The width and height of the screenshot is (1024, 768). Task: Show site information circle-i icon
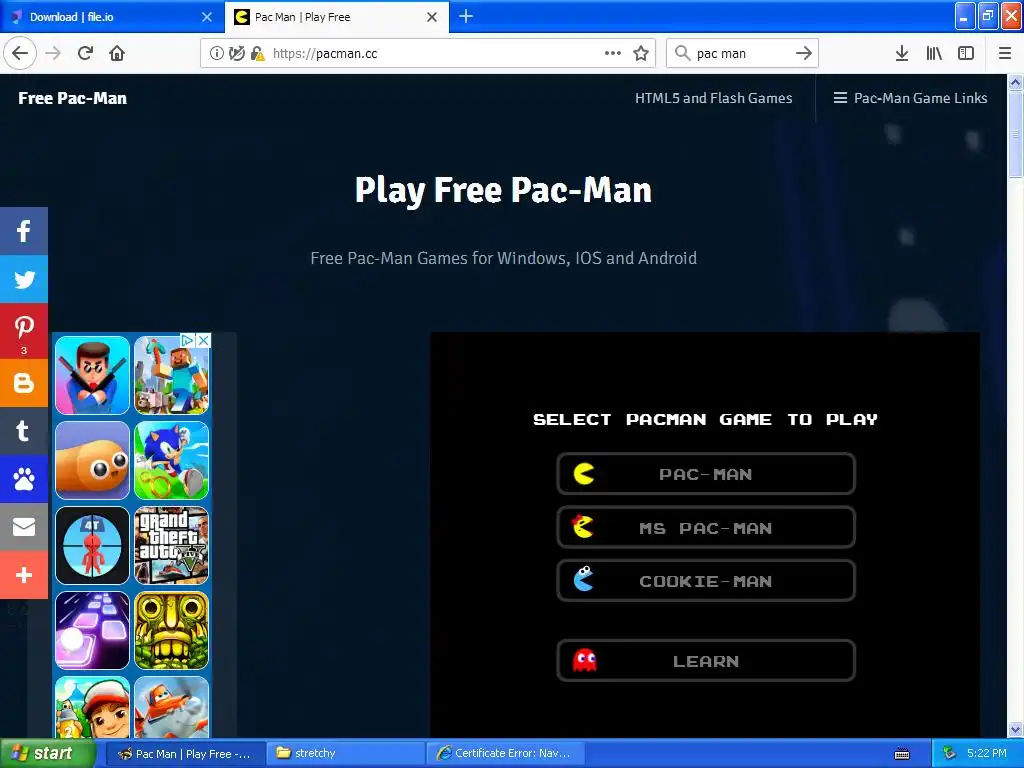click(216, 53)
